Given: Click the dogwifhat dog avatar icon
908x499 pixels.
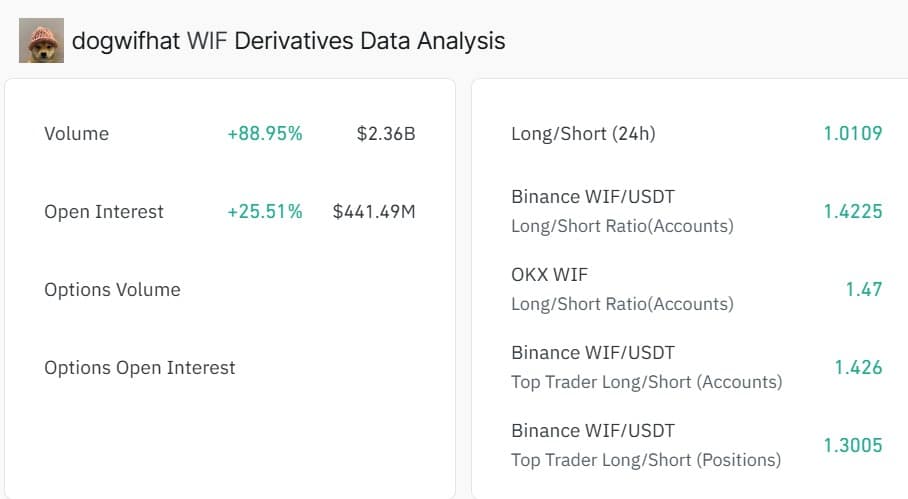Looking at the screenshot, I should (x=41, y=41).
